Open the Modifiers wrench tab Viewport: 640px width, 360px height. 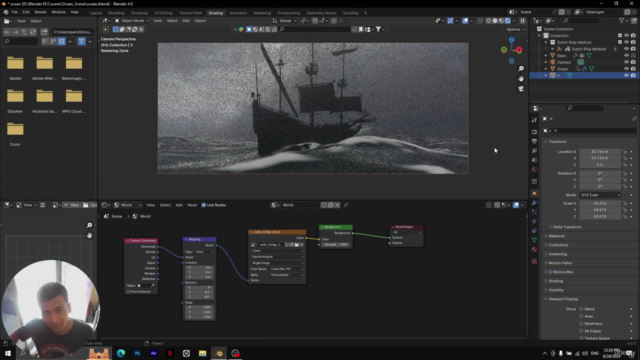(534, 203)
